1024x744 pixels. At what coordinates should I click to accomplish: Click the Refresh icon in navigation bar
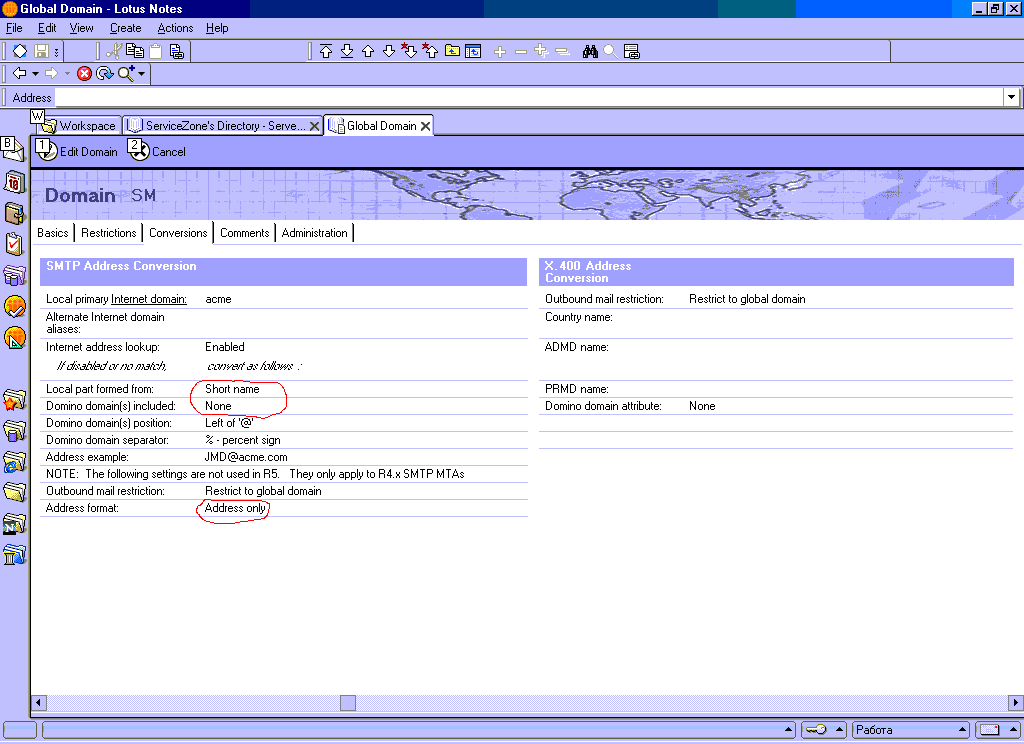tap(105, 74)
